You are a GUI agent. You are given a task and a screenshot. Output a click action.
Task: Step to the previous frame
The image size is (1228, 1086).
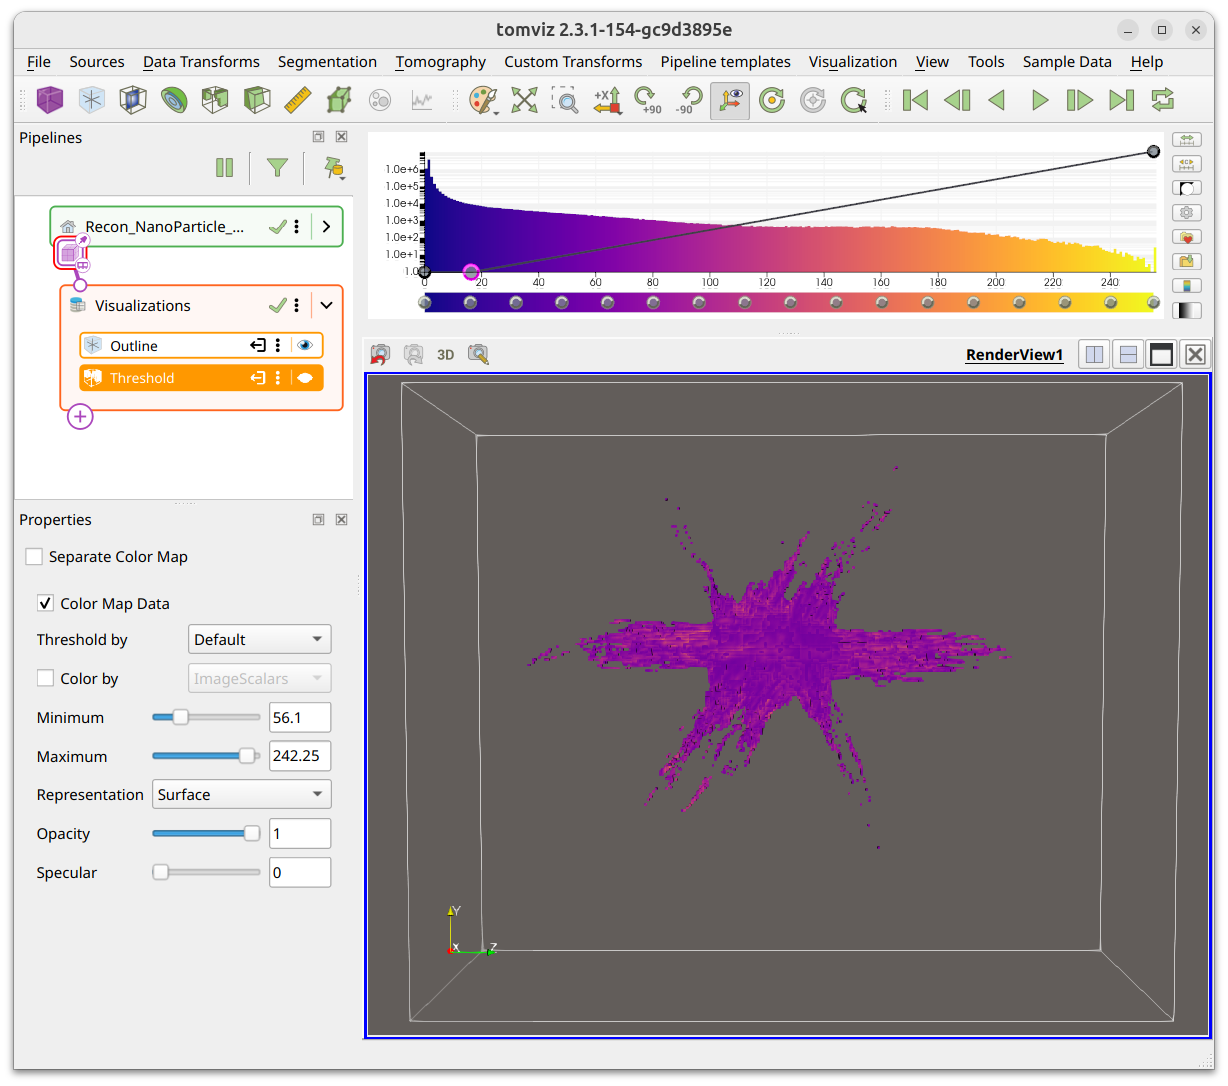point(957,100)
